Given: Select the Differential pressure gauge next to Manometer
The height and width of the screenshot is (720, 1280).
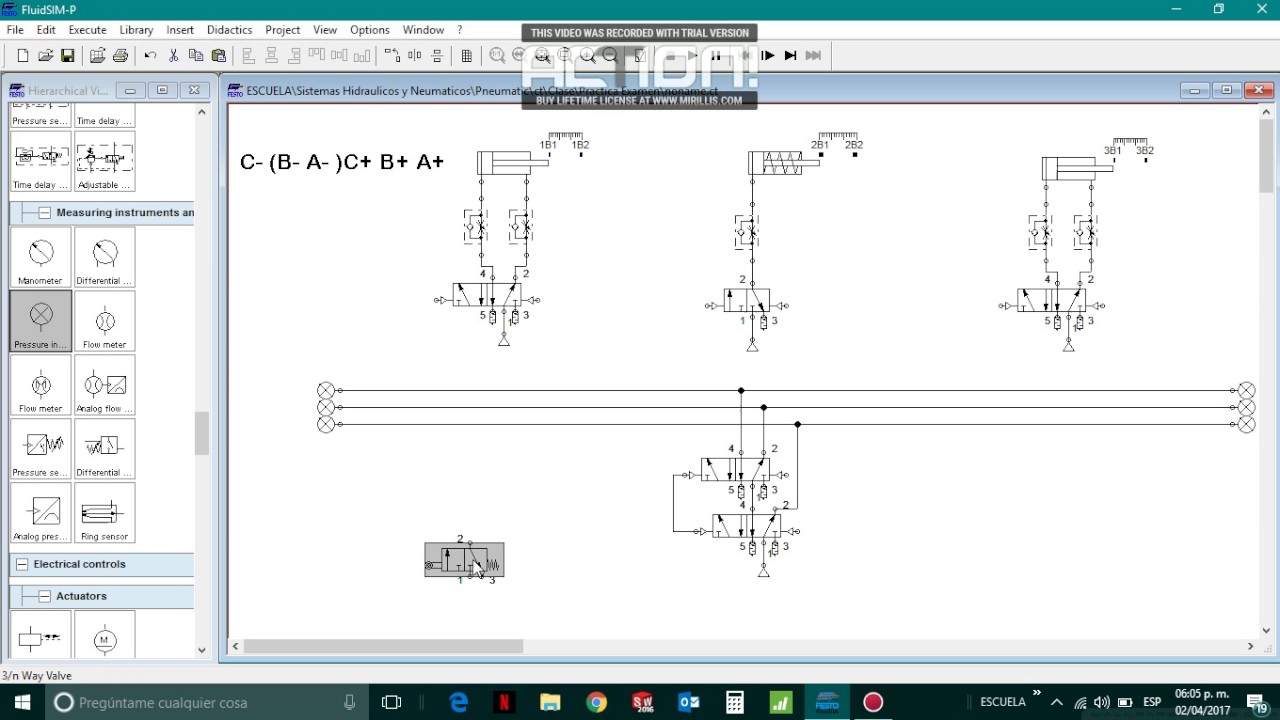Looking at the screenshot, I should click(105, 257).
